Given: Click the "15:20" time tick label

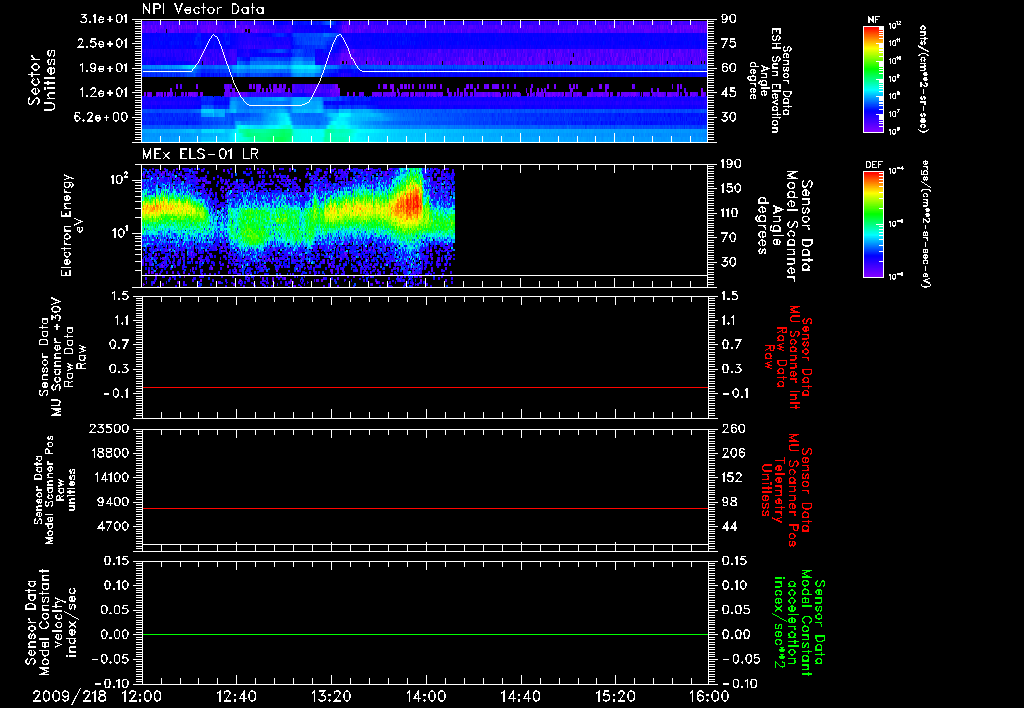Looking at the screenshot, I should pos(615,696).
